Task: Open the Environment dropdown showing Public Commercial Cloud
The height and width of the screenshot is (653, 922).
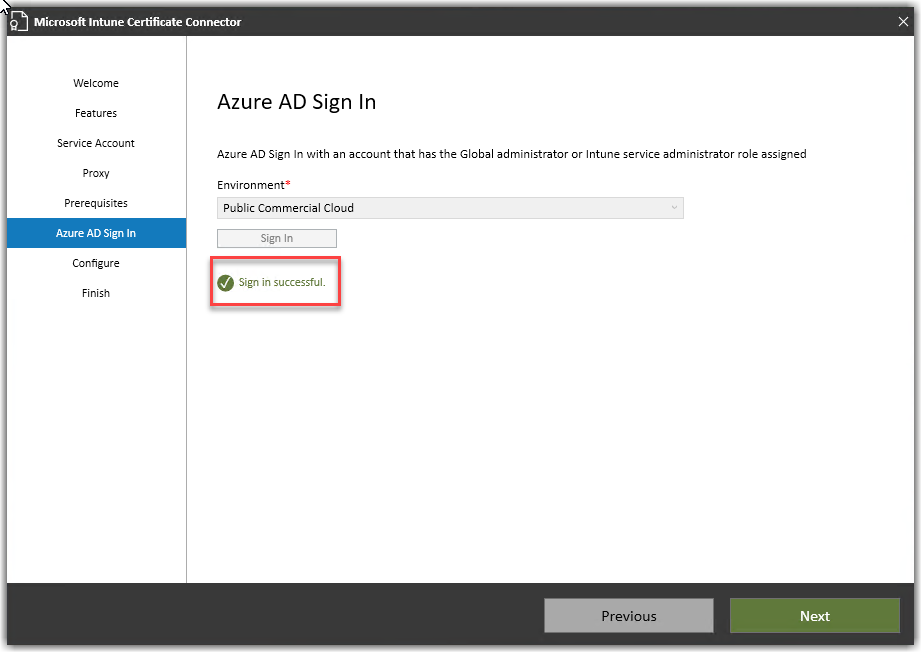Action: pos(450,208)
